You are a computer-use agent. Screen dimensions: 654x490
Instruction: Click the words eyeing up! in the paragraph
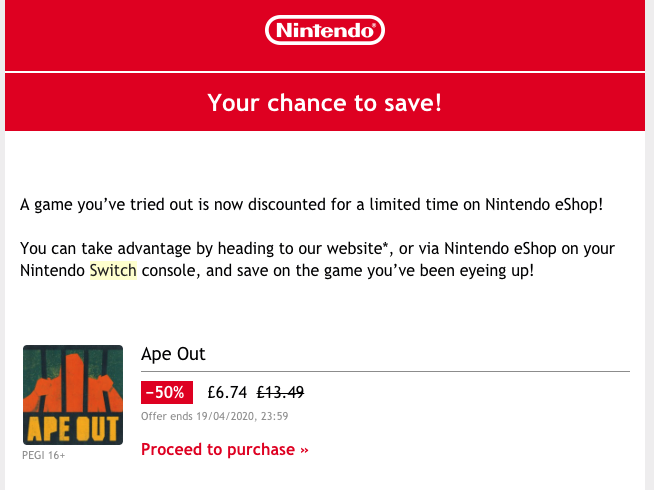point(496,271)
